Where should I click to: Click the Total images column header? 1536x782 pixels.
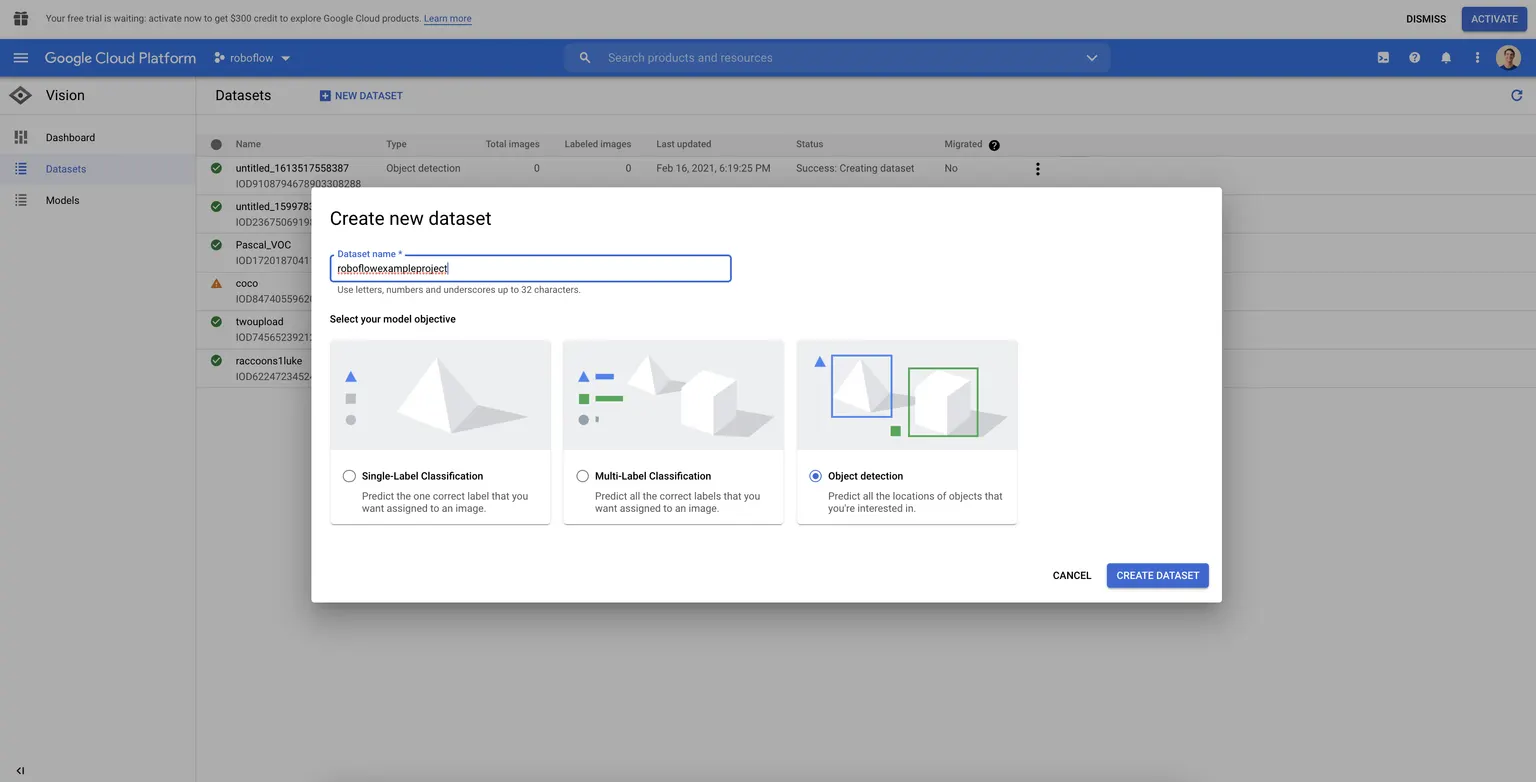512,144
